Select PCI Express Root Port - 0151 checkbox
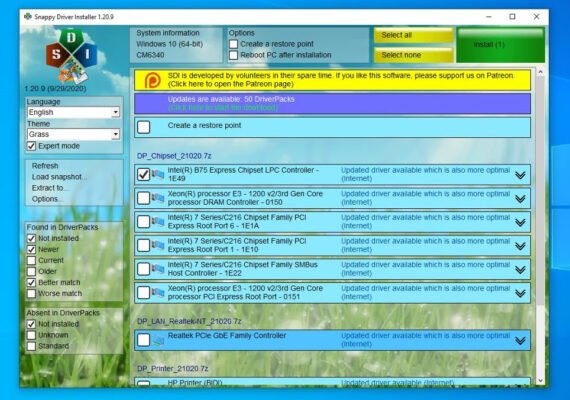Image resolution: width=570 pixels, height=400 pixels. click(144, 293)
